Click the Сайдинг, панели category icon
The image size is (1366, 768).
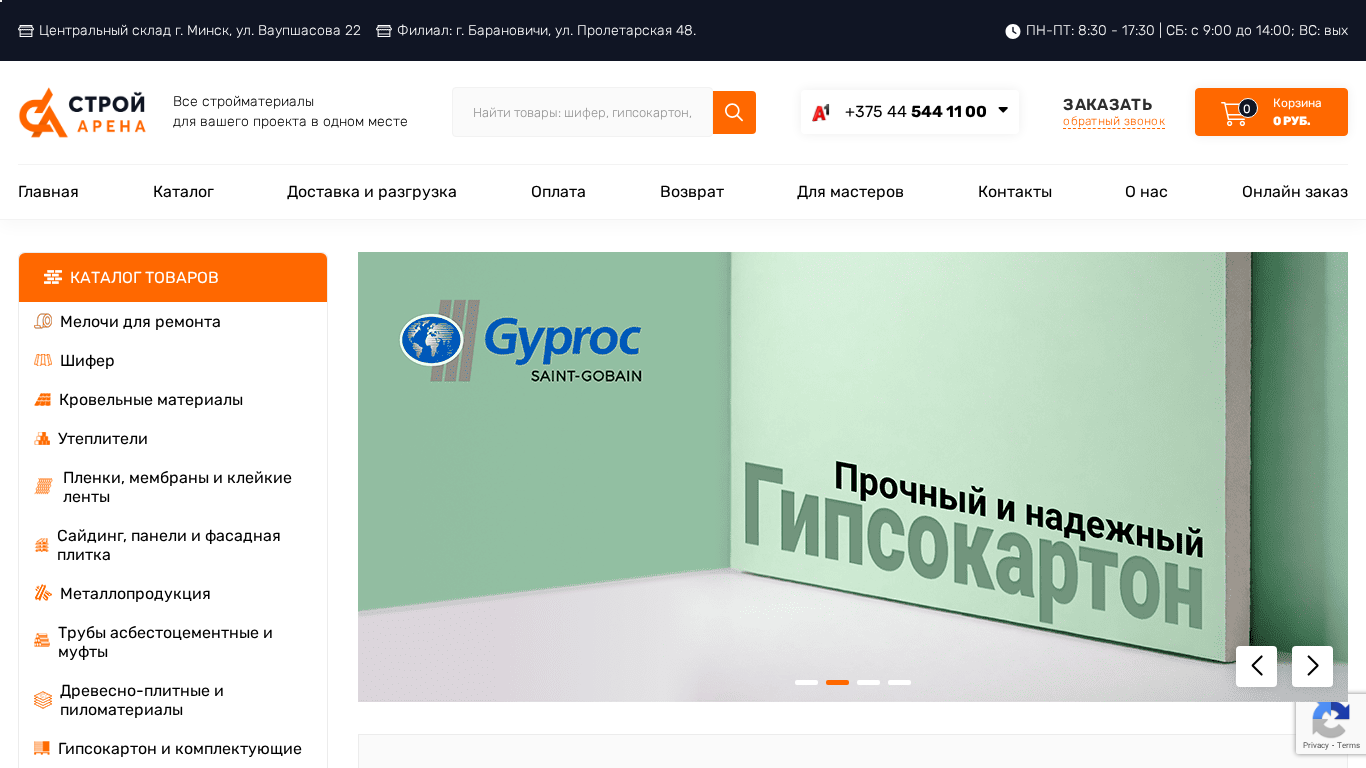point(42,545)
